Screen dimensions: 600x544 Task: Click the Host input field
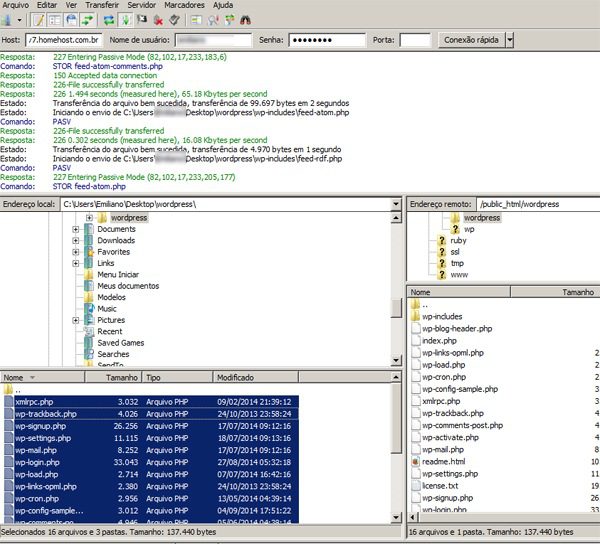pyautogui.click(x=64, y=40)
